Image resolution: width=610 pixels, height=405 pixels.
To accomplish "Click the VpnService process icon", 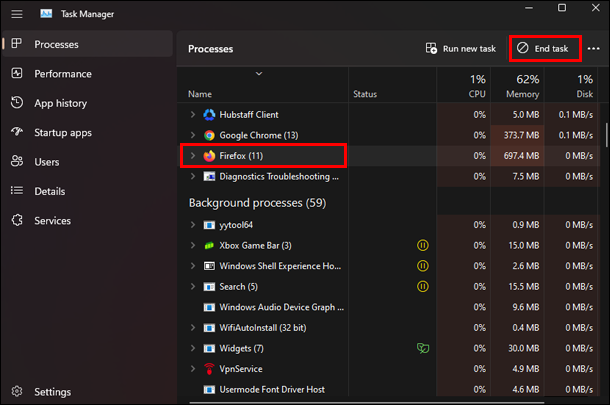I will (x=209, y=368).
